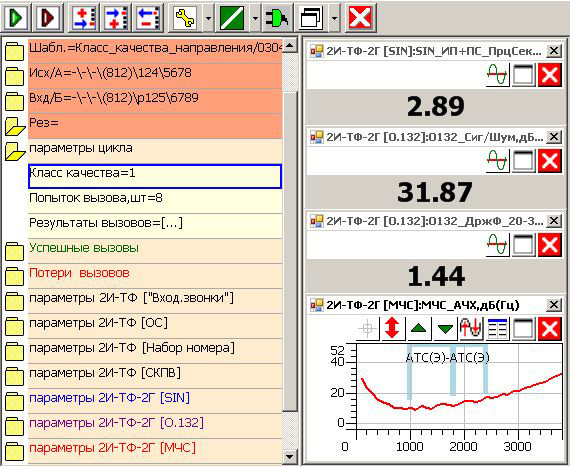Click 'Результаты вызовов=[...]' entry
Viewport: 570px width, 467px height.
tap(106, 223)
